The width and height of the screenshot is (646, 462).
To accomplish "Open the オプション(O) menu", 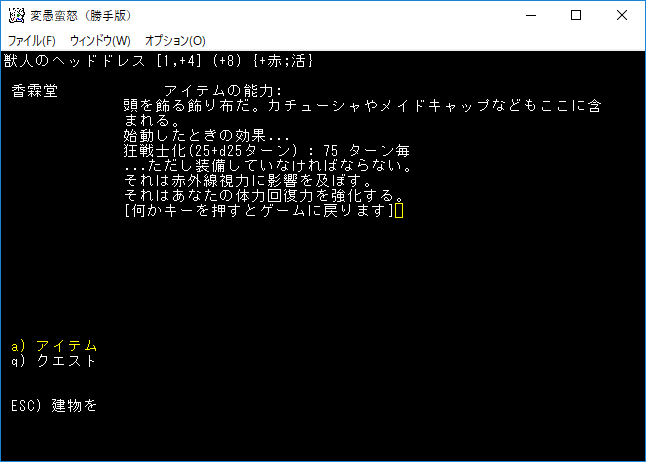I will pos(175,41).
